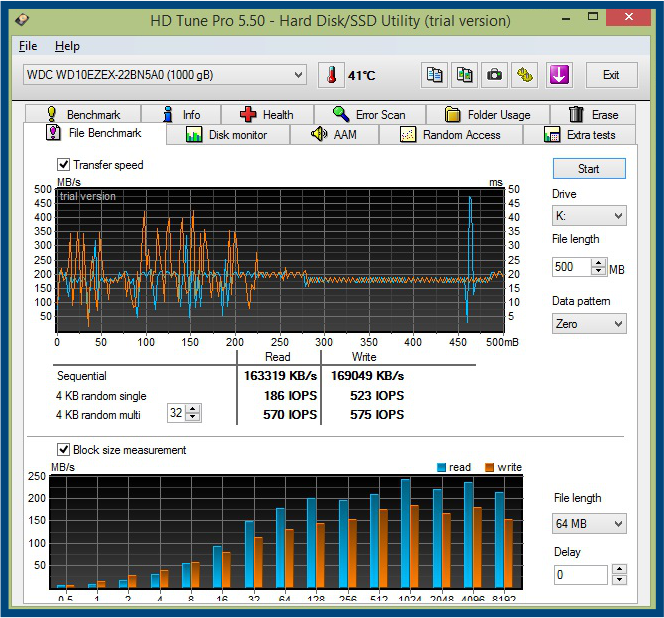Click the orange write legend swatch
Viewport: 664px width, 618px height.
pyautogui.click(x=490, y=467)
